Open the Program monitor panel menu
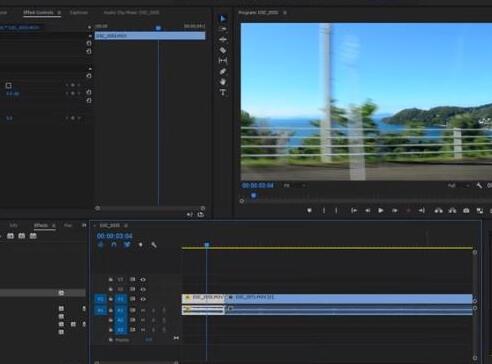Screen dimensions: 492x364 click(x=285, y=13)
